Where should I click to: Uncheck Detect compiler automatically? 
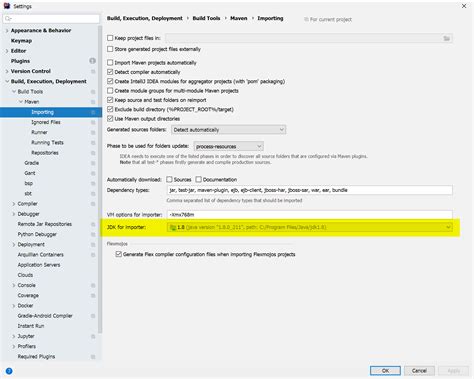(110, 72)
